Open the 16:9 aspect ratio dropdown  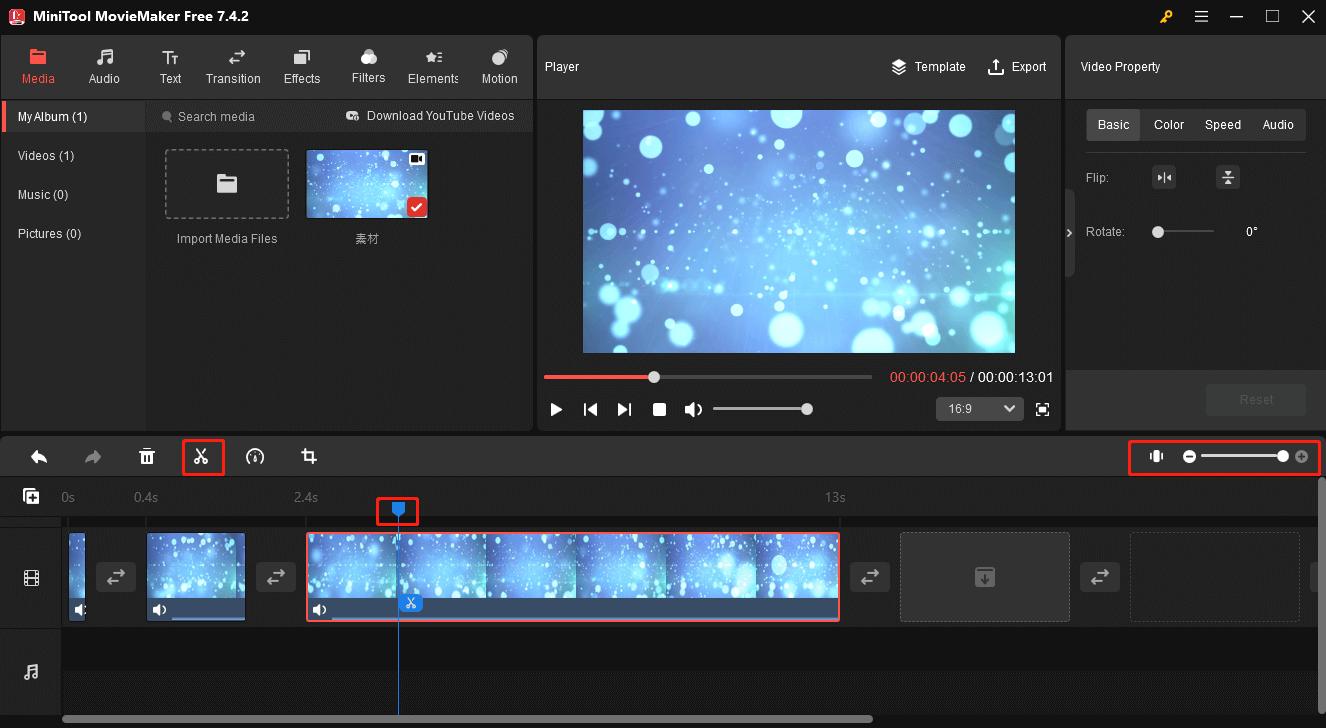pos(979,409)
